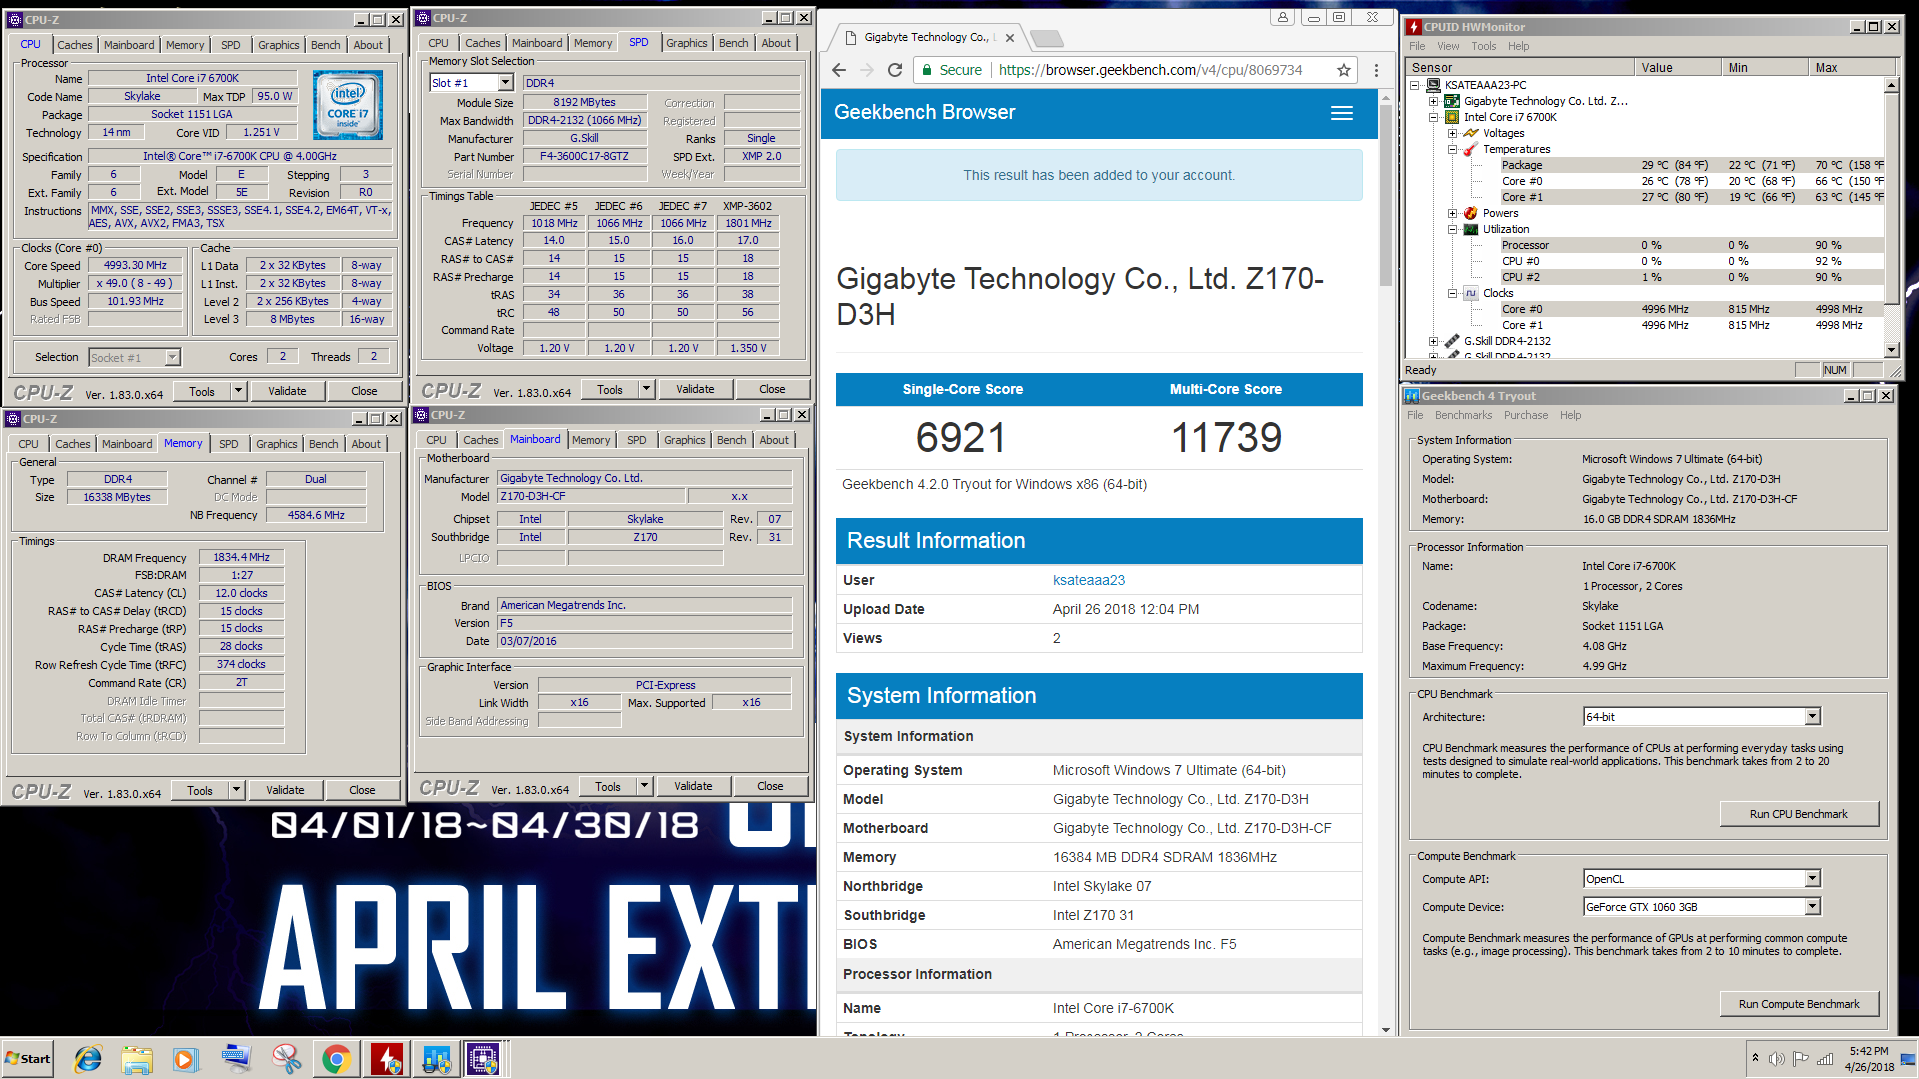Click the HWMonitor scroll-down arrow

tap(1892, 350)
